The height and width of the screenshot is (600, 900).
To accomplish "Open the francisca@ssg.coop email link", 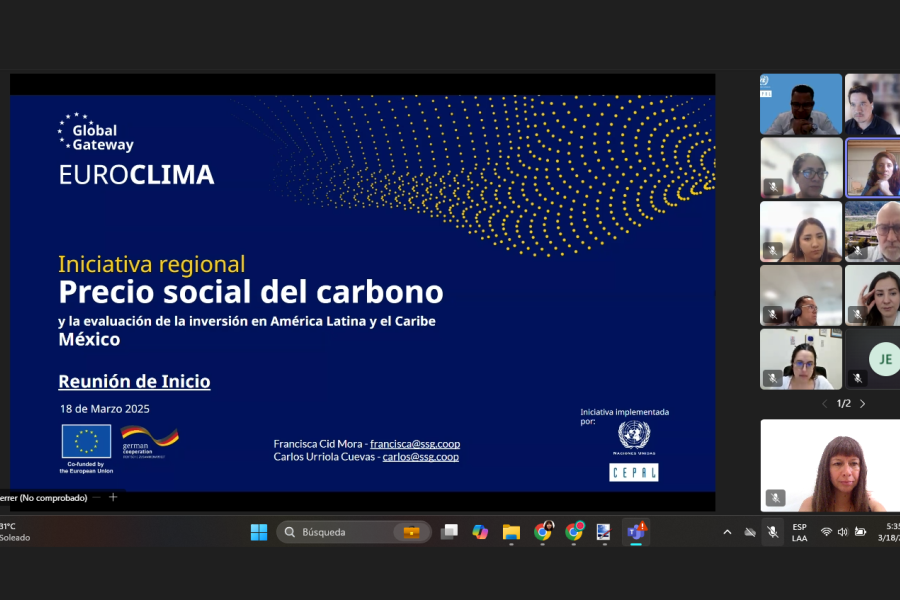I will [x=415, y=444].
